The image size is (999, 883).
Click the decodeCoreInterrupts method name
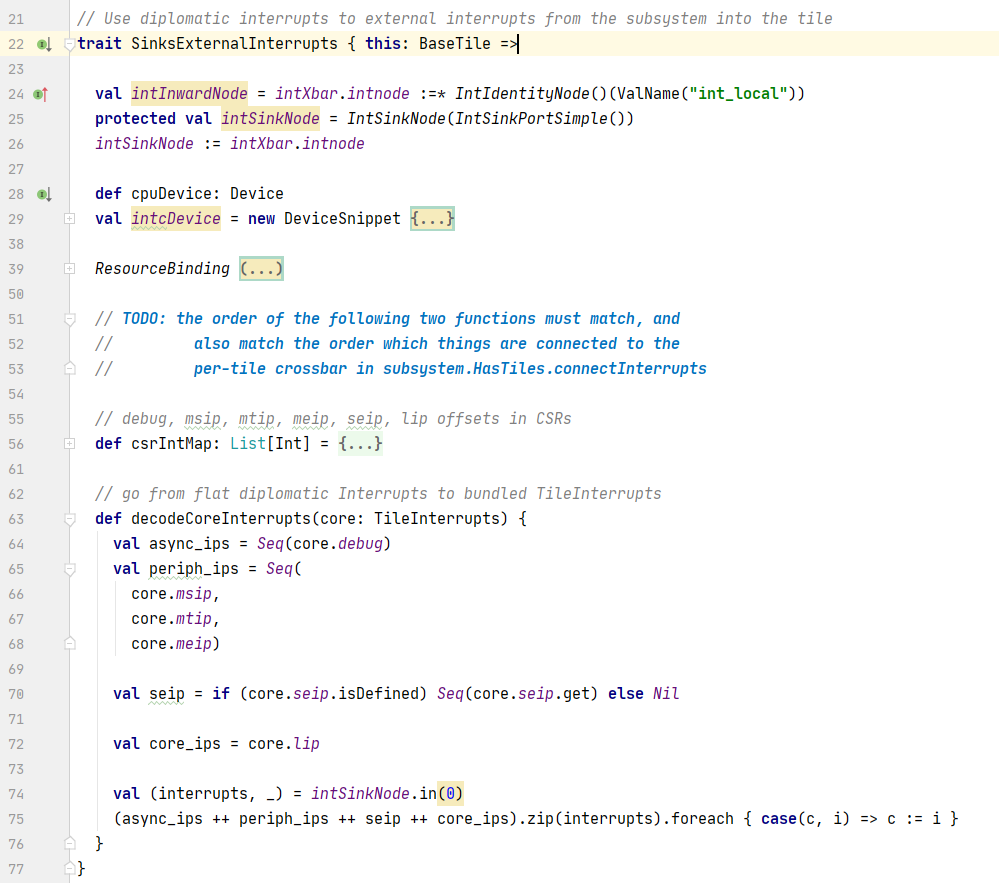(221, 519)
